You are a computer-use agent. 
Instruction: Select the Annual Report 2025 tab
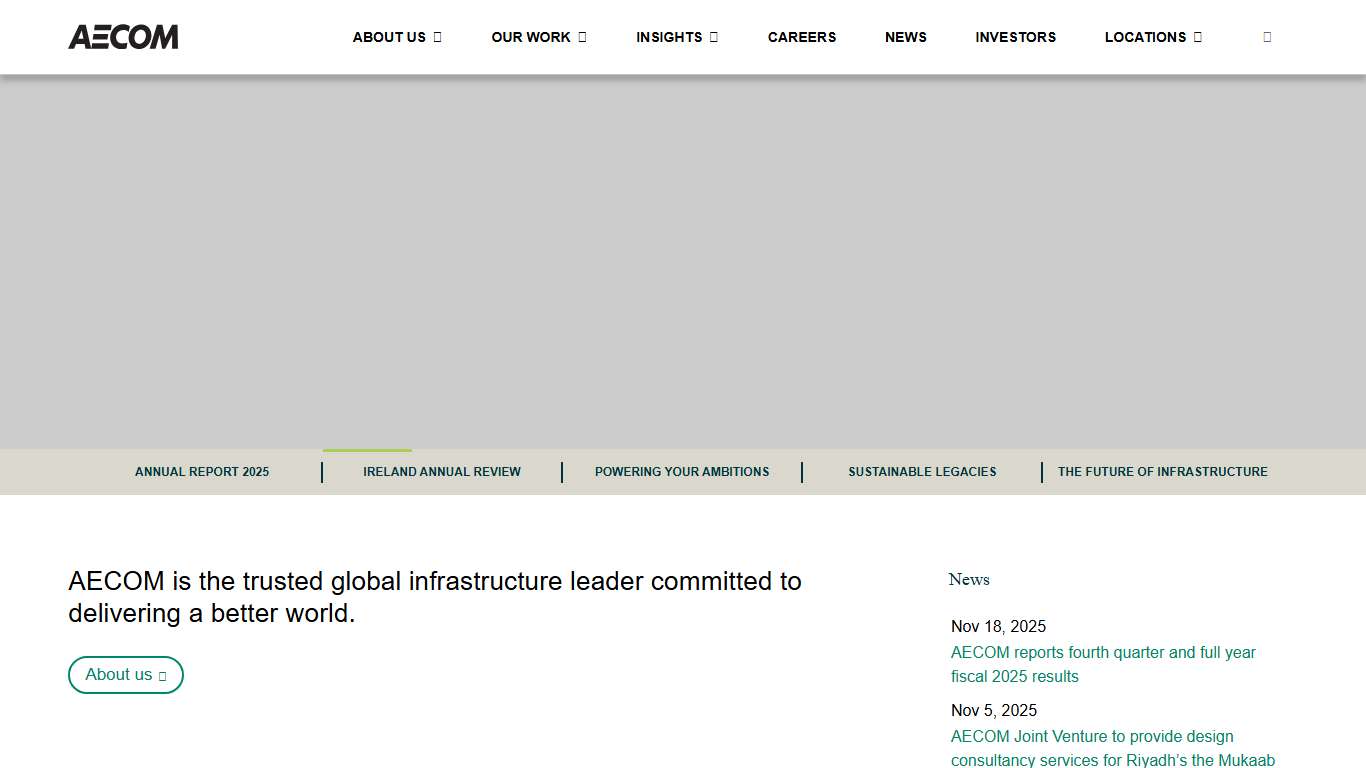202,472
